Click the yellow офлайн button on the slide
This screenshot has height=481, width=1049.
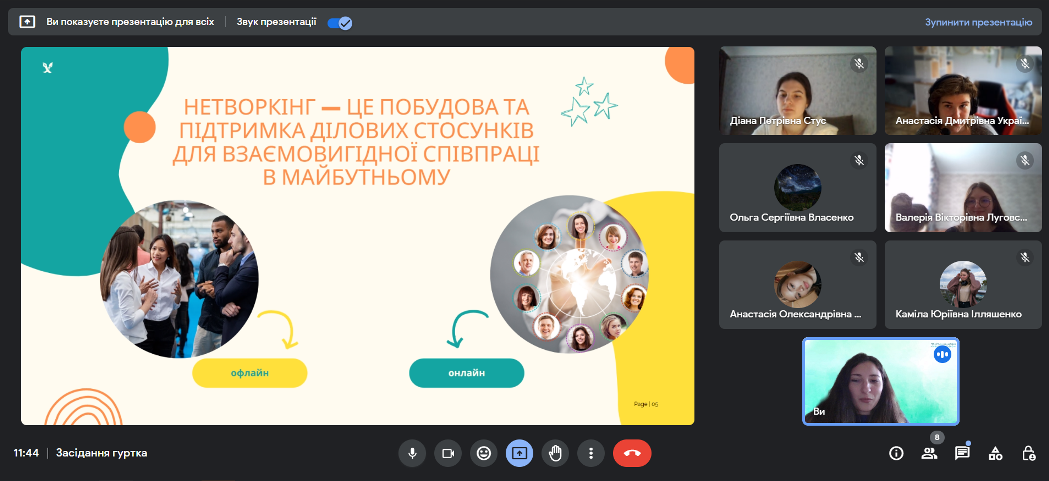tap(250, 373)
